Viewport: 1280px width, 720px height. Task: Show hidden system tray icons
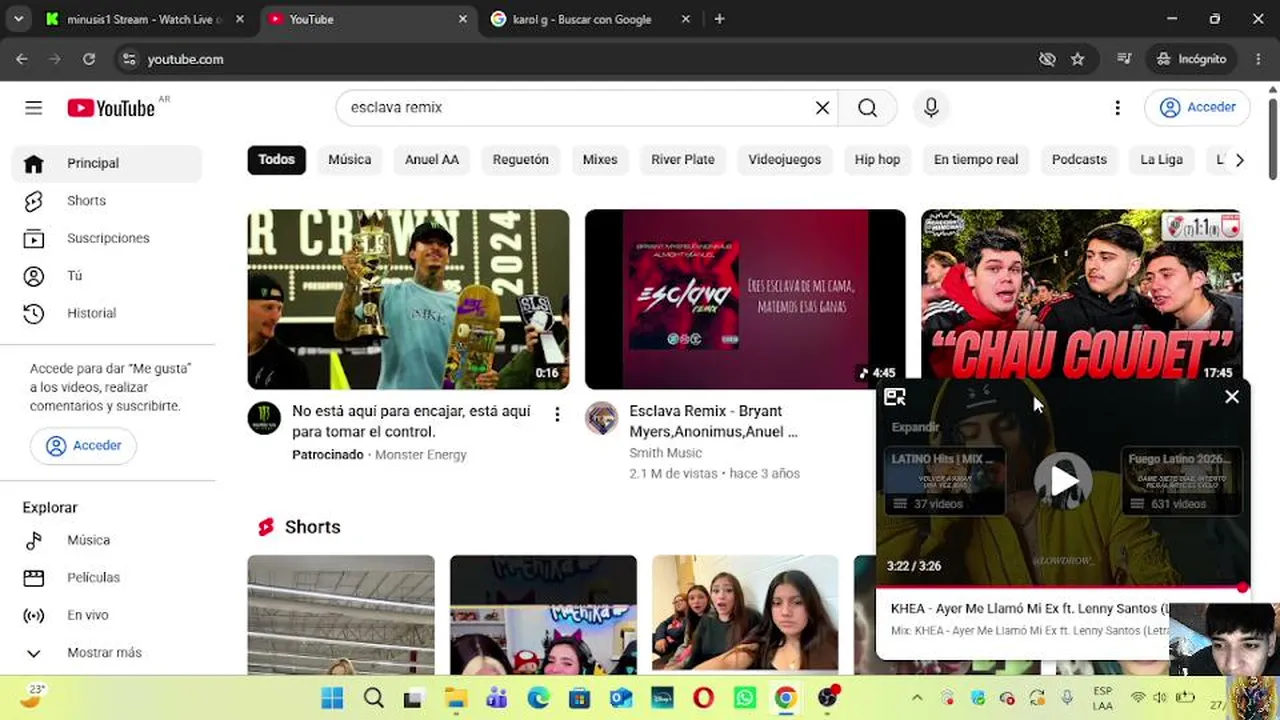click(917, 698)
